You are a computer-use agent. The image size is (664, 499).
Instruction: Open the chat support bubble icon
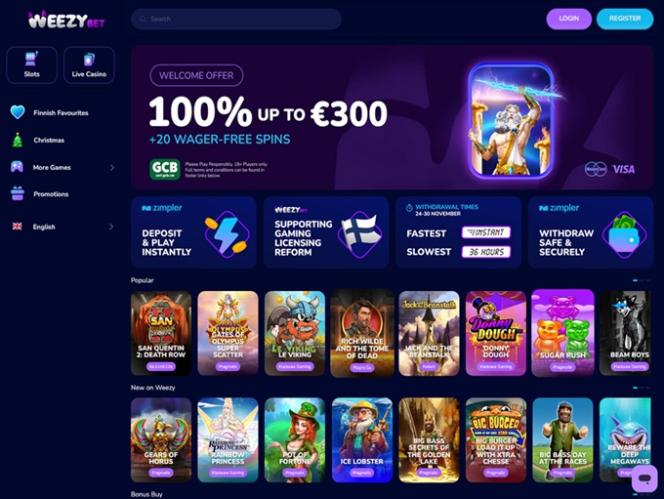(x=645, y=479)
